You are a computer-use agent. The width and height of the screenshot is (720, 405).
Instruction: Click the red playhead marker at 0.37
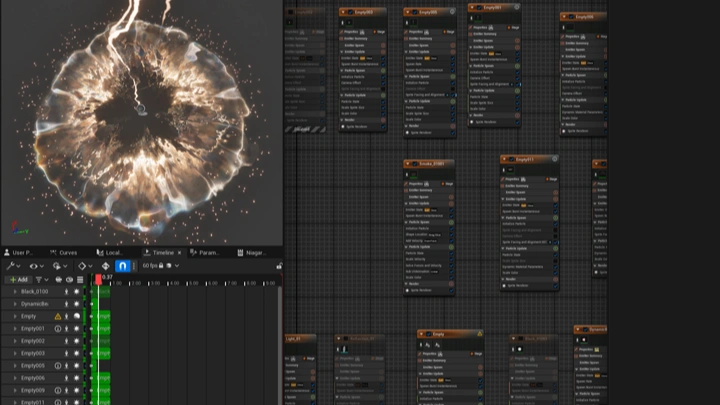pos(98,279)
